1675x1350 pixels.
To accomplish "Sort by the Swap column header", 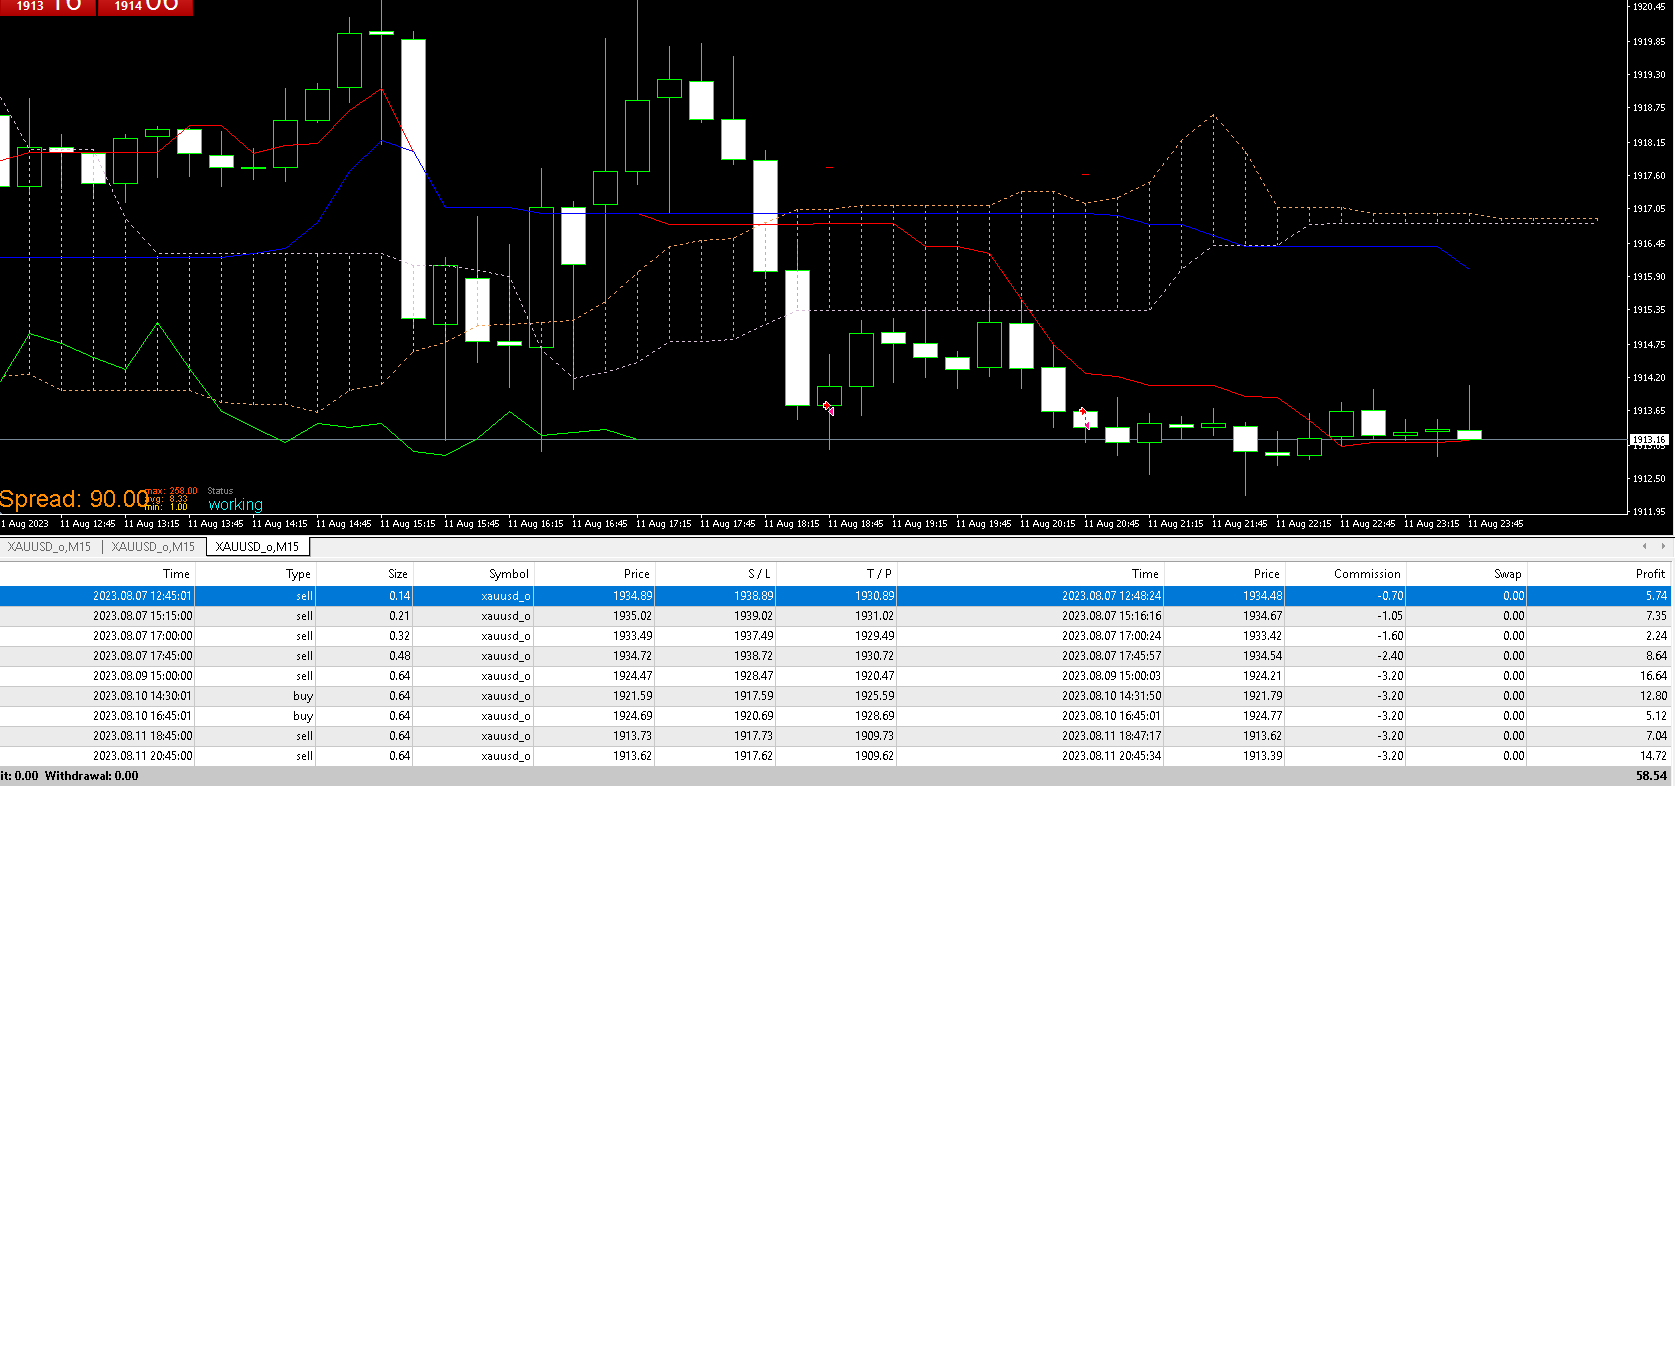I will coord(1508,574).
